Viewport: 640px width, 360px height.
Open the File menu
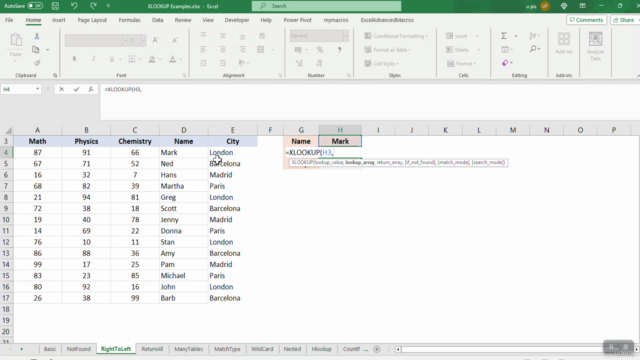[x=9, y=20]
